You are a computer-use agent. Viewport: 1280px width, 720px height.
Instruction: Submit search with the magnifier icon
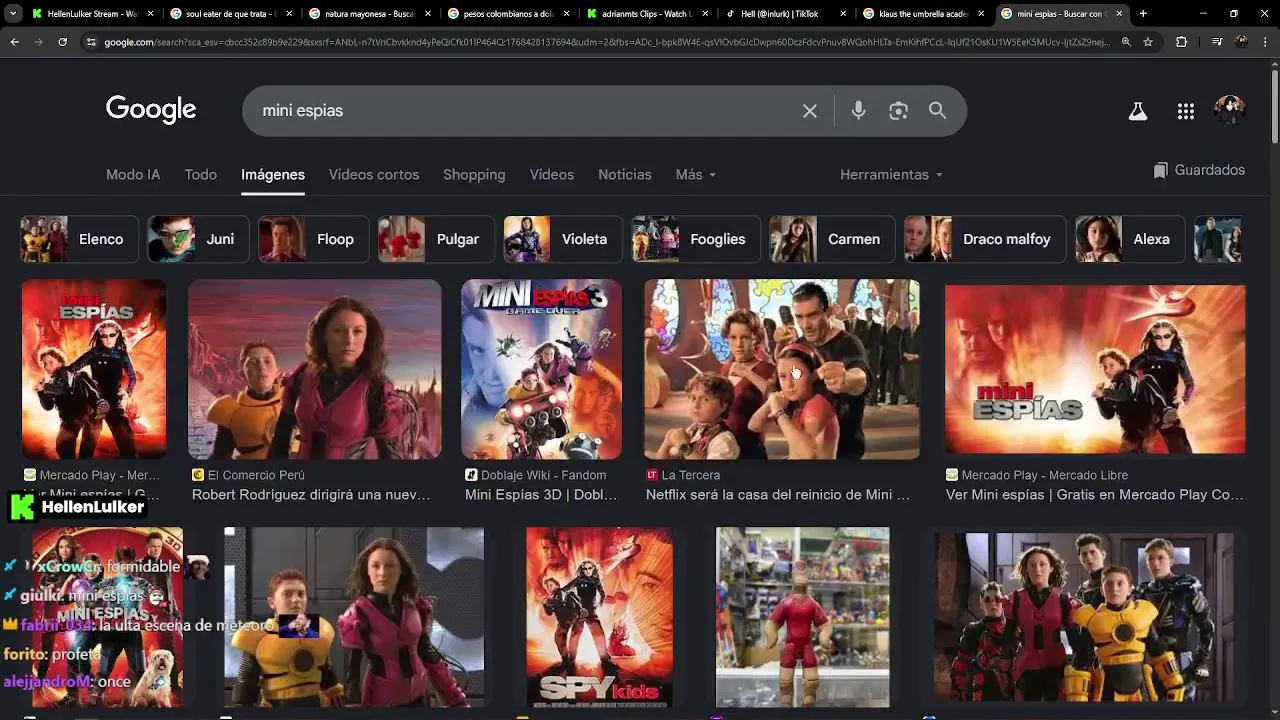pyautogui.click(x=937, y=111)
